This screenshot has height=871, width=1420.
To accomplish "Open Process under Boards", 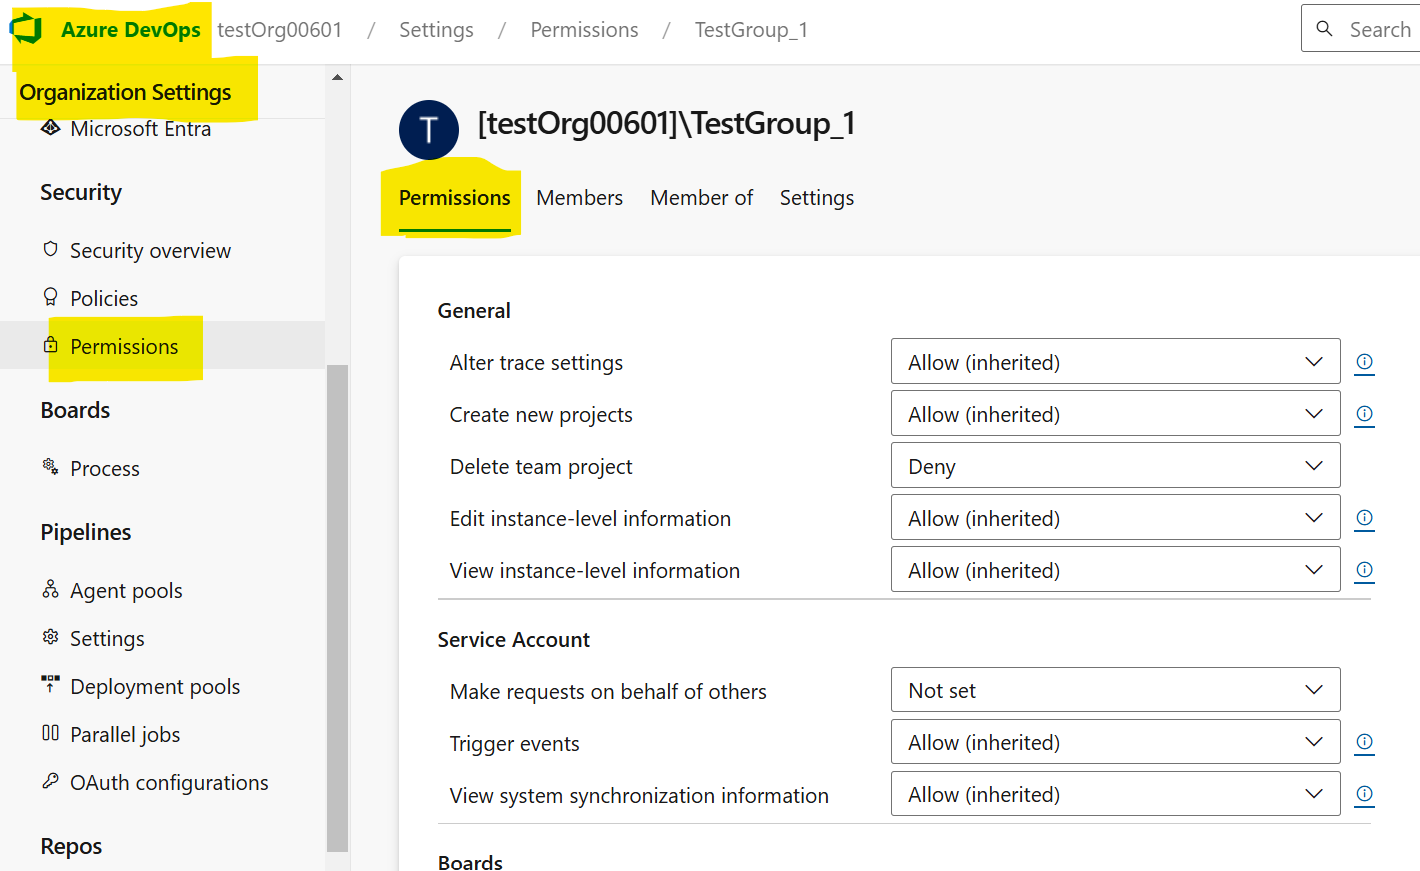I will [x=105, y=469].
